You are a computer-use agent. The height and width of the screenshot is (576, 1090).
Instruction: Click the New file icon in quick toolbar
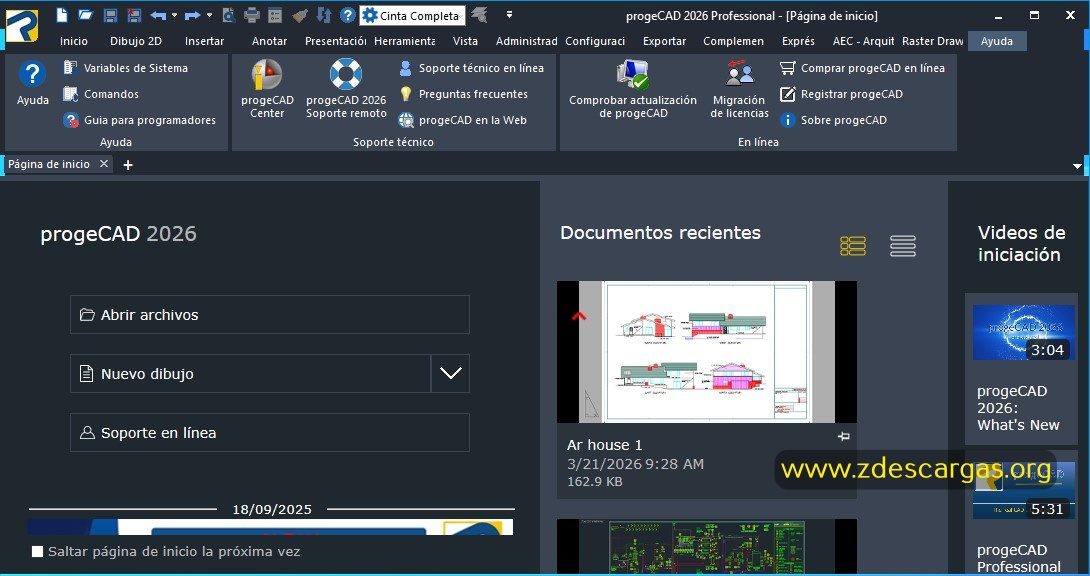62,15
